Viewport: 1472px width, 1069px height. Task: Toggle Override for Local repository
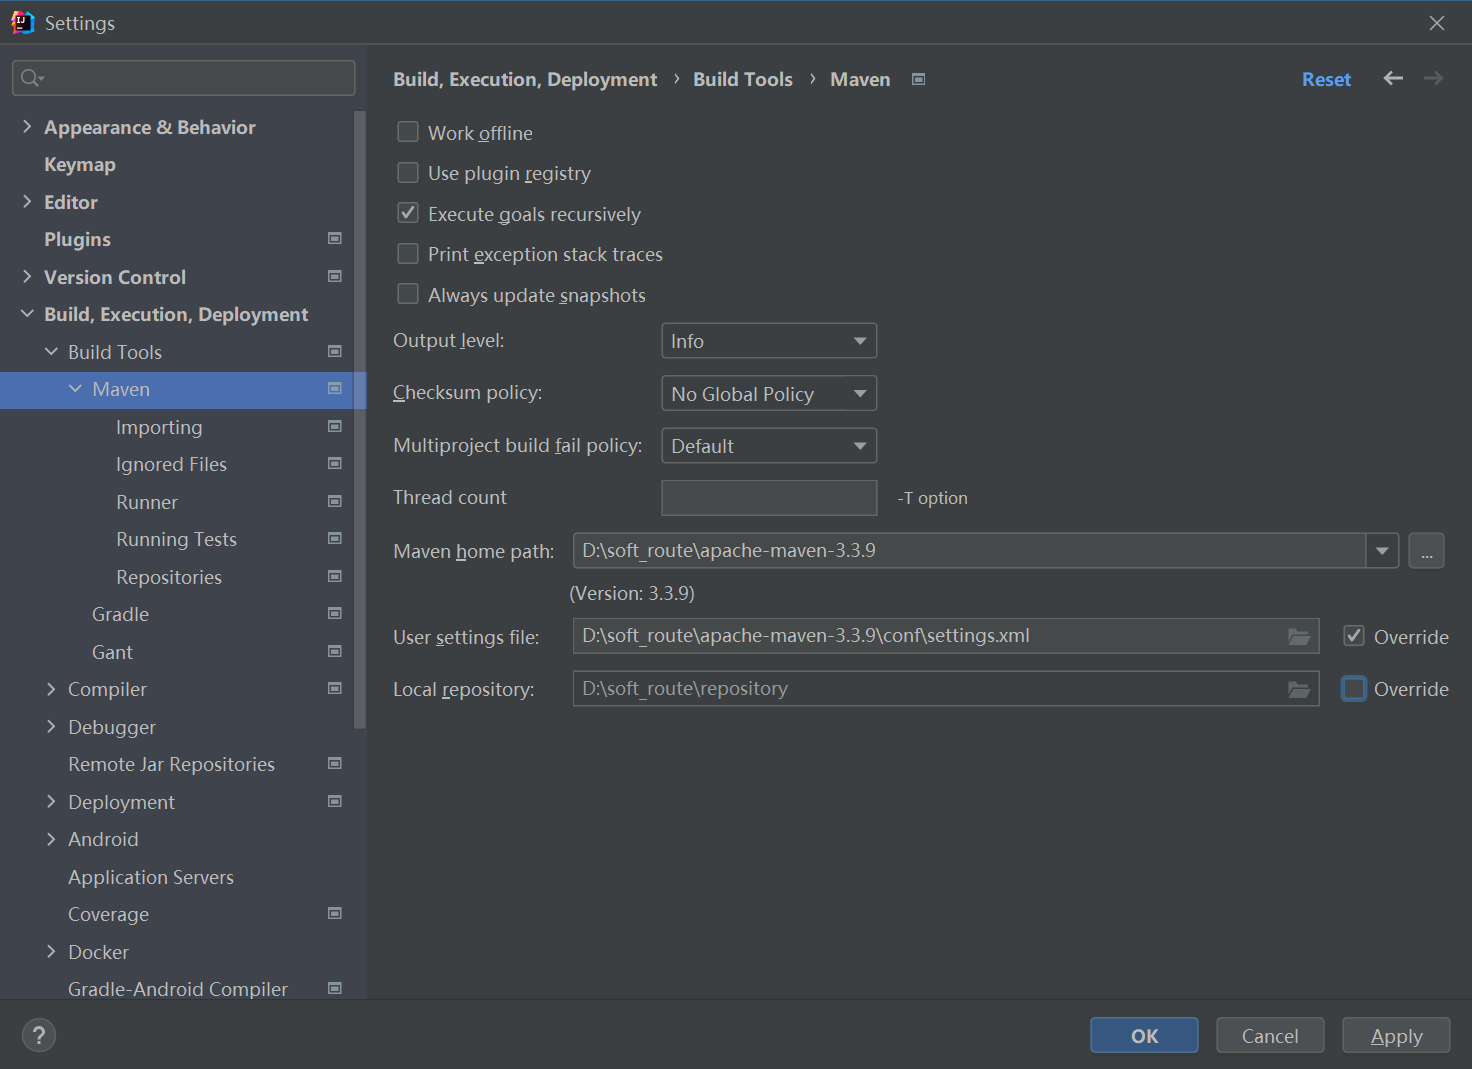tap(1354, 689)
